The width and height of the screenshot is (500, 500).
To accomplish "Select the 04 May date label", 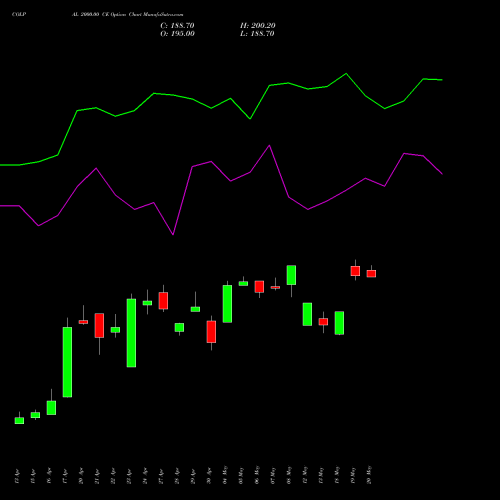I will (225, 475).
